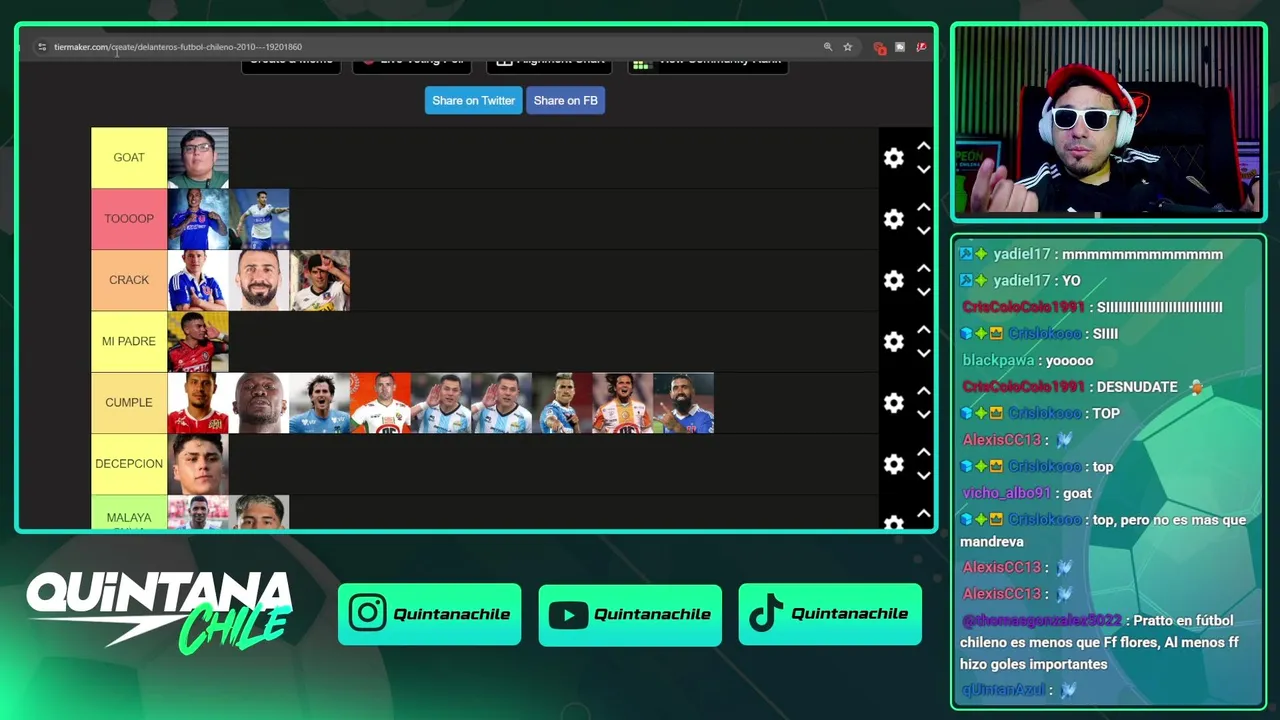Select the MI PADRE tier label
1280x720 pixels.
[x=129, y=341]
